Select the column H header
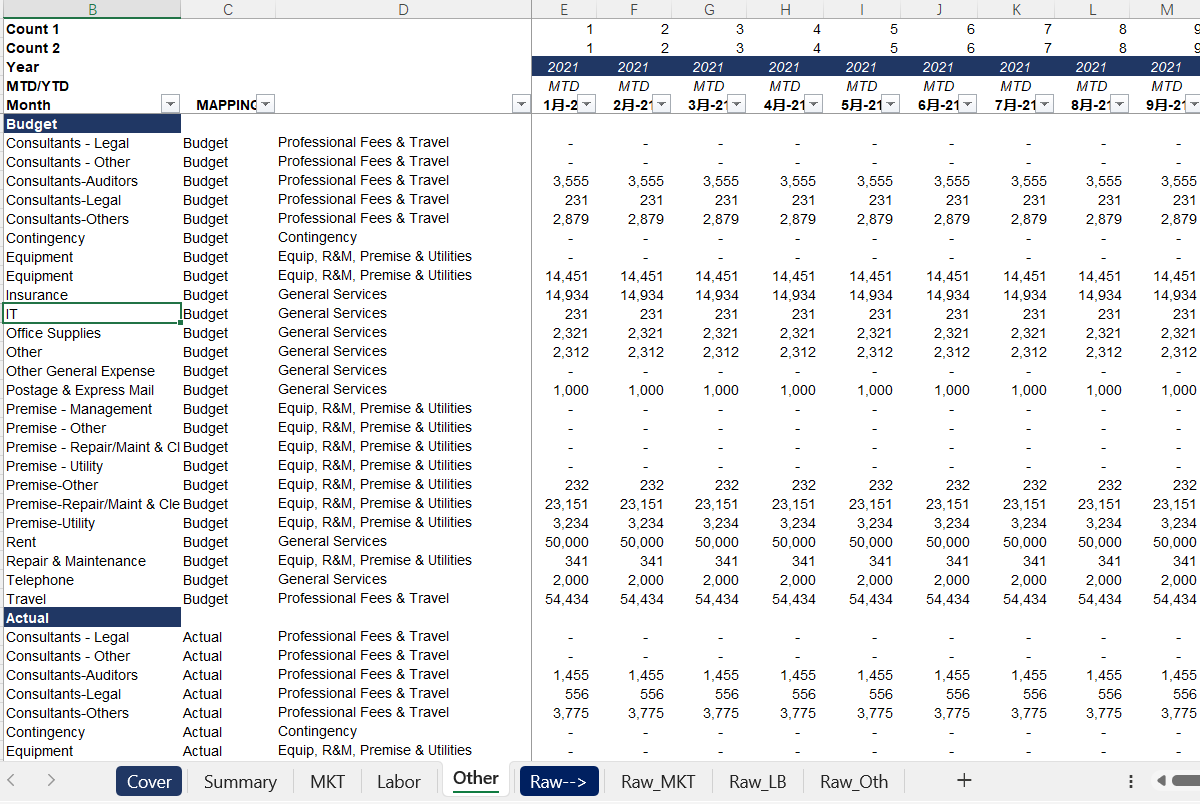The width and height of the screenshot is (1200, 804). (785, 9)
